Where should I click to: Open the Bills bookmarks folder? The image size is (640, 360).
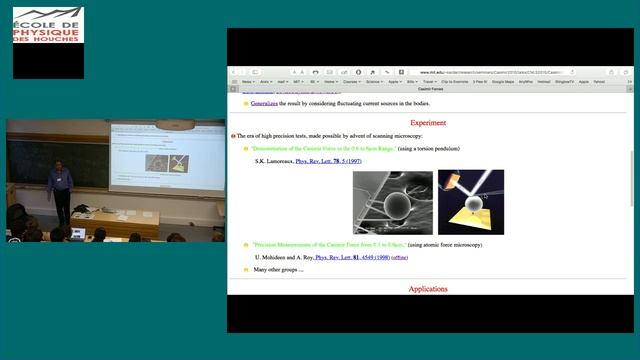coord(412,82)
